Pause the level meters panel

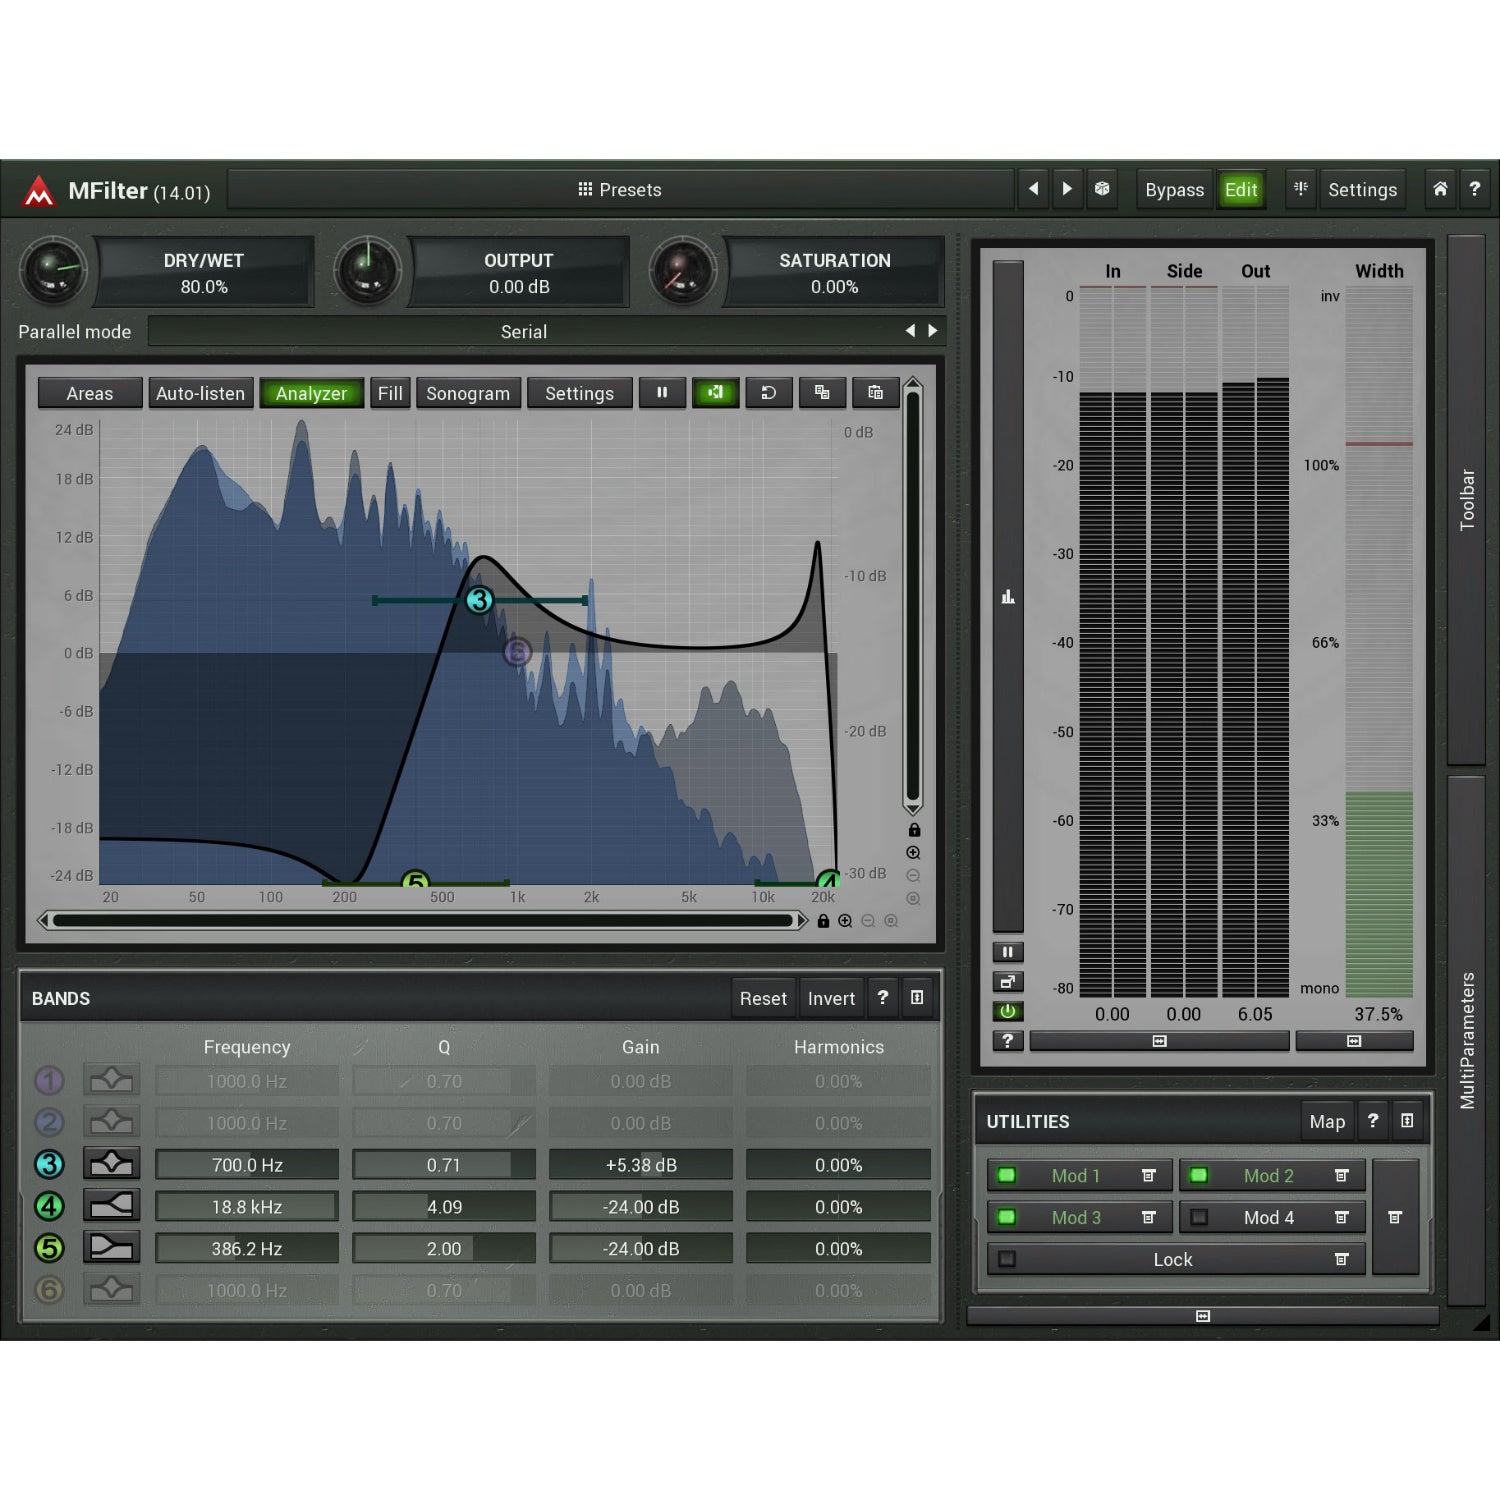pos(1007,952)
